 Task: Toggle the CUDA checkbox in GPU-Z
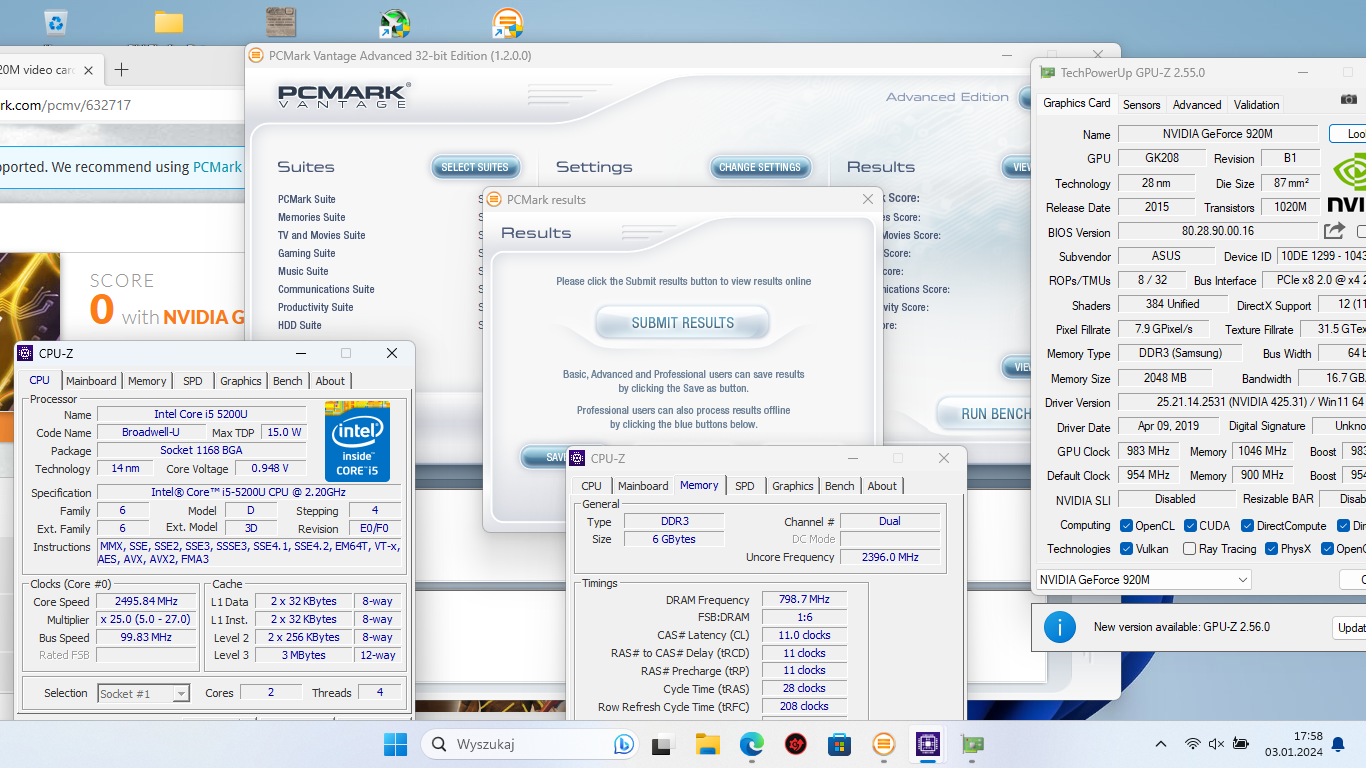point(1191,526)
